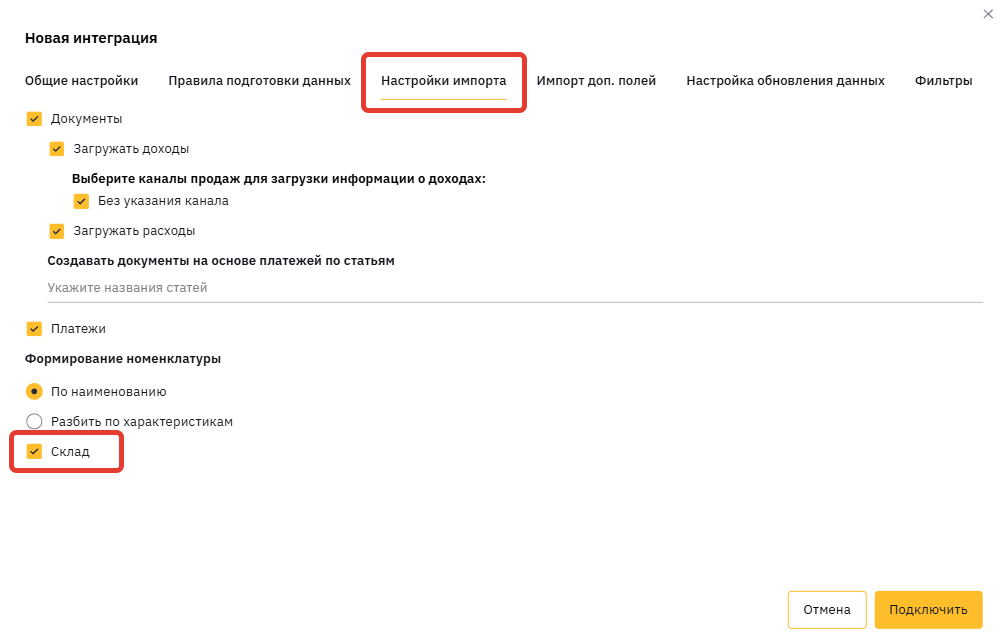Toggle the Загружать доходы checkbox
Screen dimensions: 1003x643
57,149
